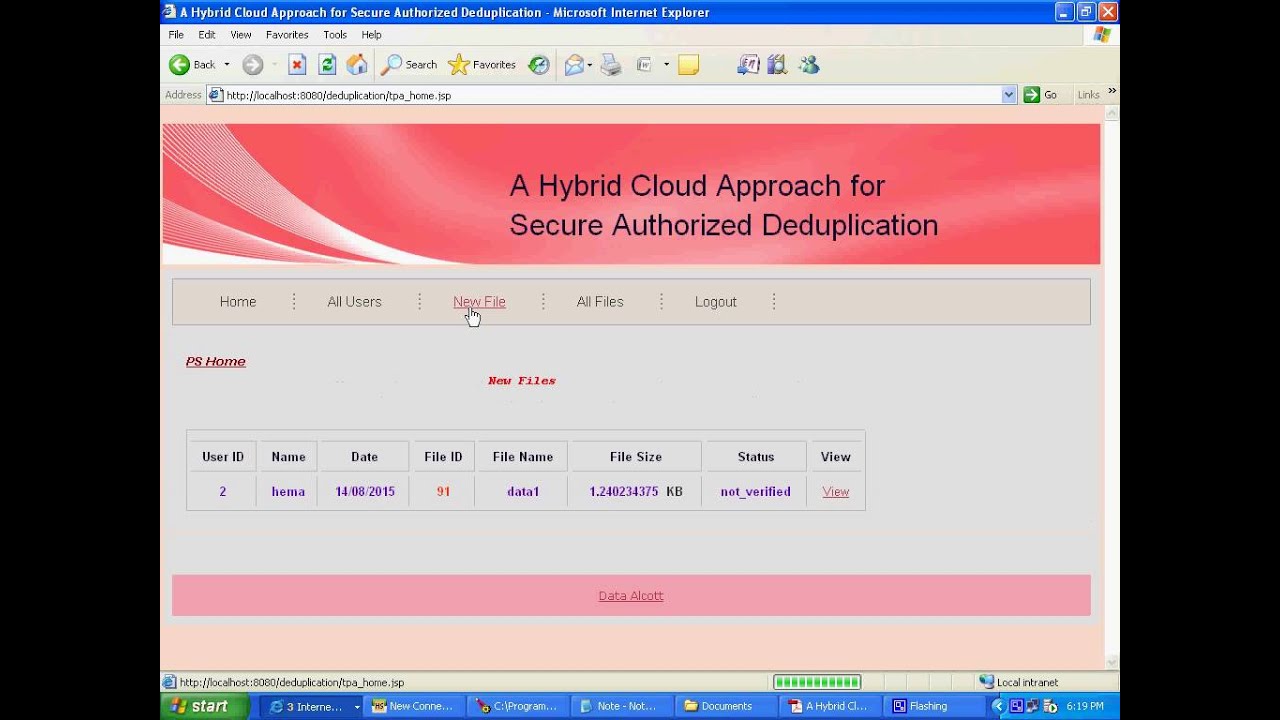Viewport: 1280px width, 720px height.
Task: Open the Favorites star button
Action: (482, 65)
